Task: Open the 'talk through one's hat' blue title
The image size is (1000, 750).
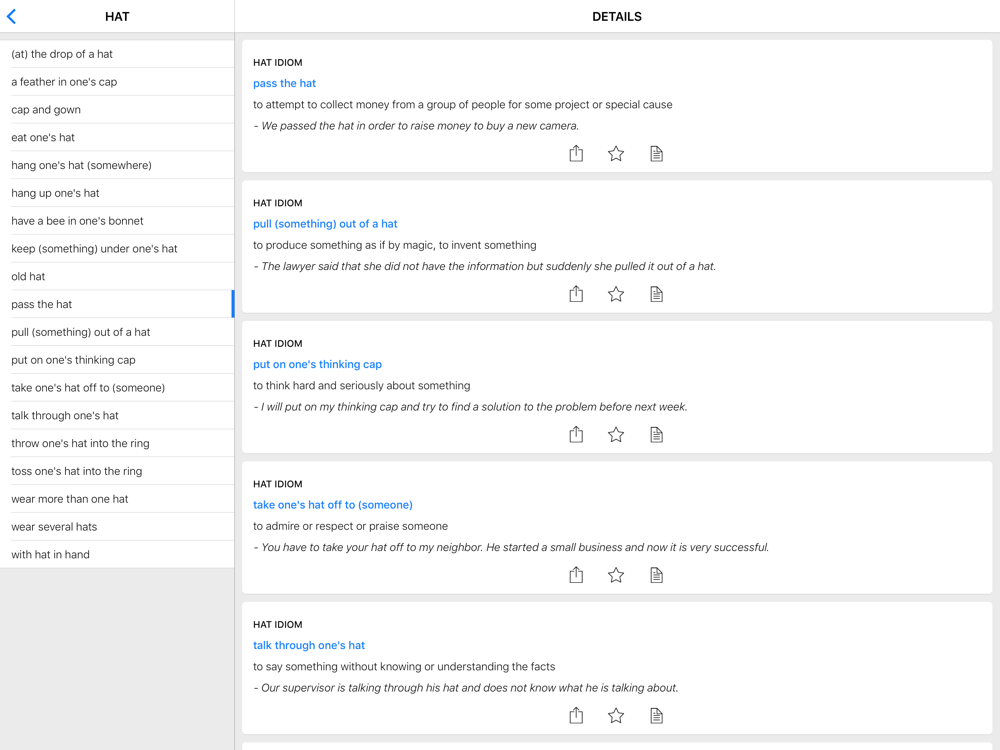Action: [x=309, y=645]
